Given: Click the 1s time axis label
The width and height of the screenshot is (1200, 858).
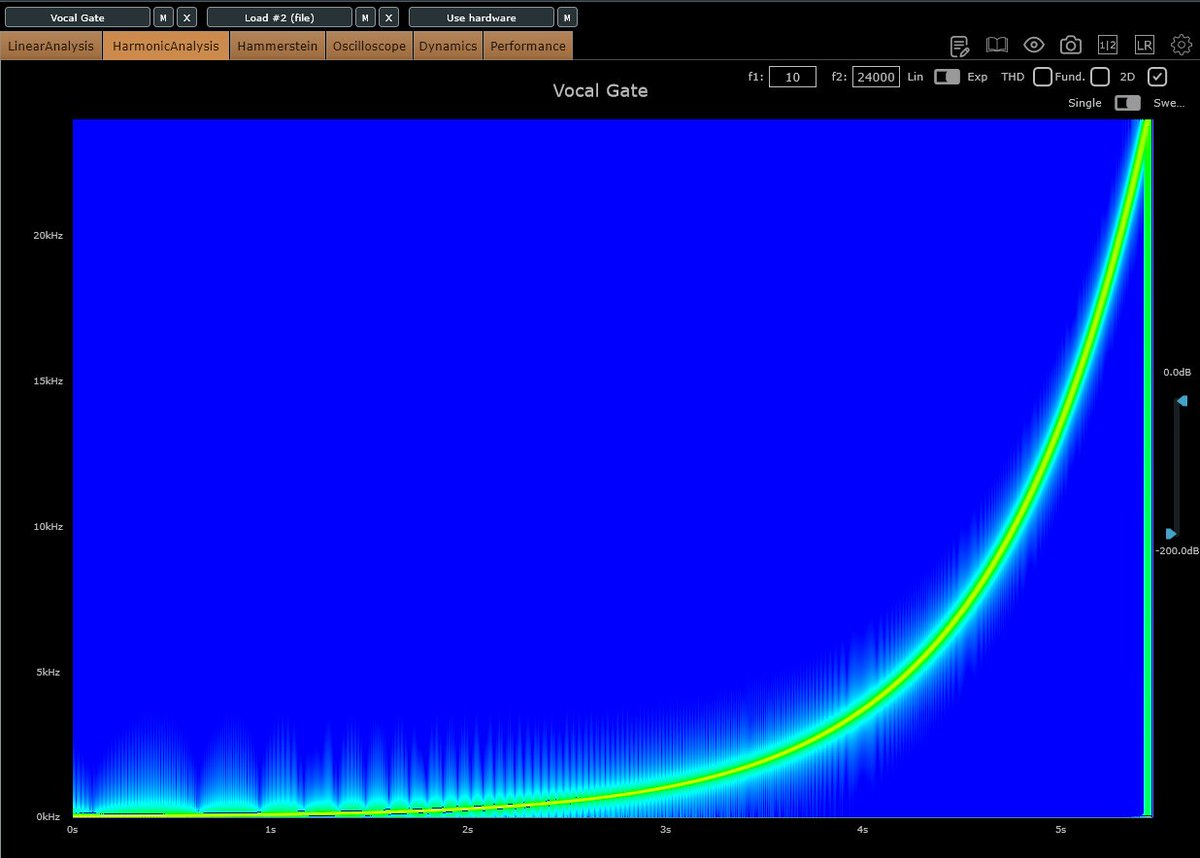Looking at the screenshot, I should coord(270,830).
